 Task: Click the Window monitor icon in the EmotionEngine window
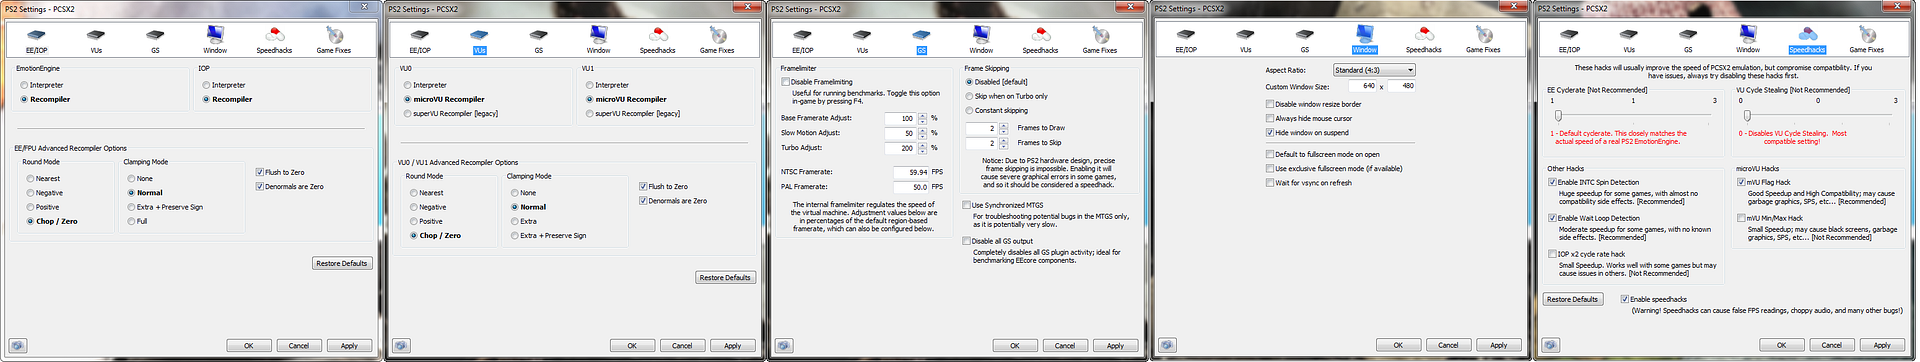coord(215,35)
